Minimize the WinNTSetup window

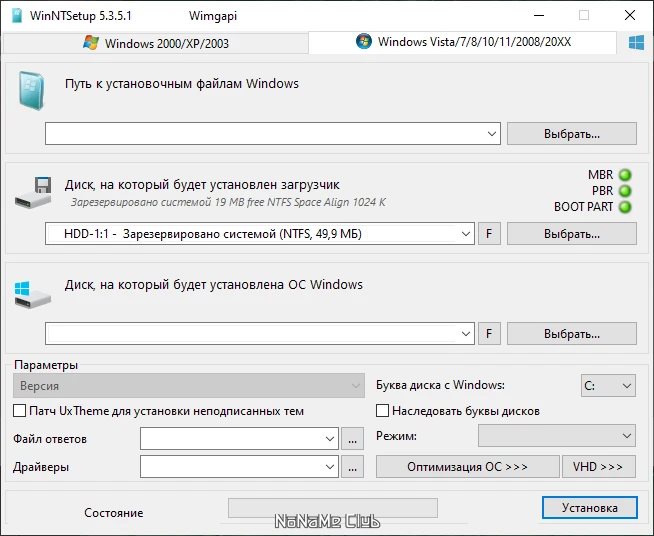point(539,15)
